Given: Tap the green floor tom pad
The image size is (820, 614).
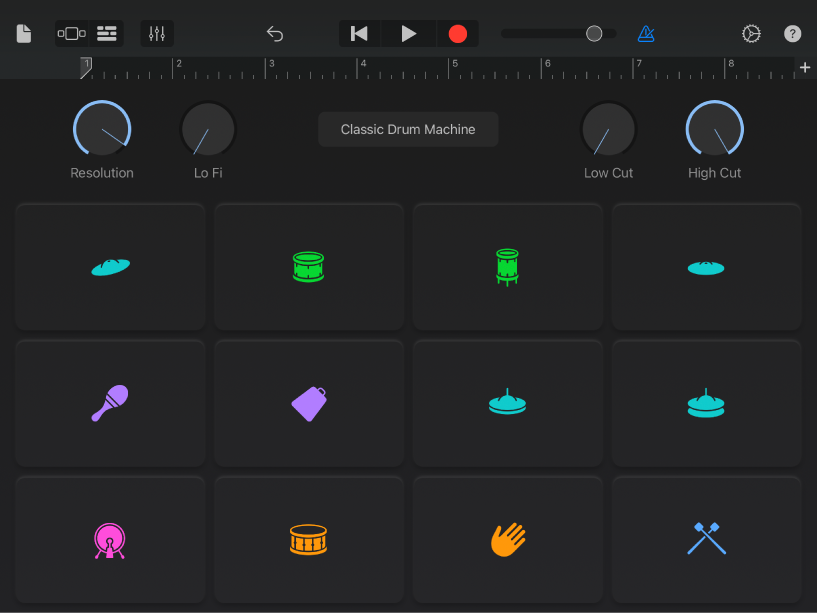Looking at the screenshot, I should pos(507,267).
